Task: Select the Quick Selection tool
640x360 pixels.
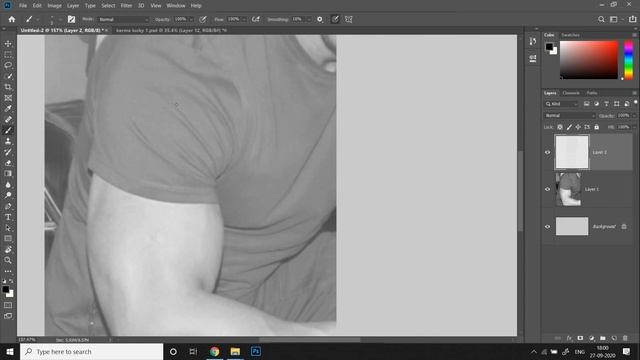Action: pyautogui.click(x=8, y=76)
